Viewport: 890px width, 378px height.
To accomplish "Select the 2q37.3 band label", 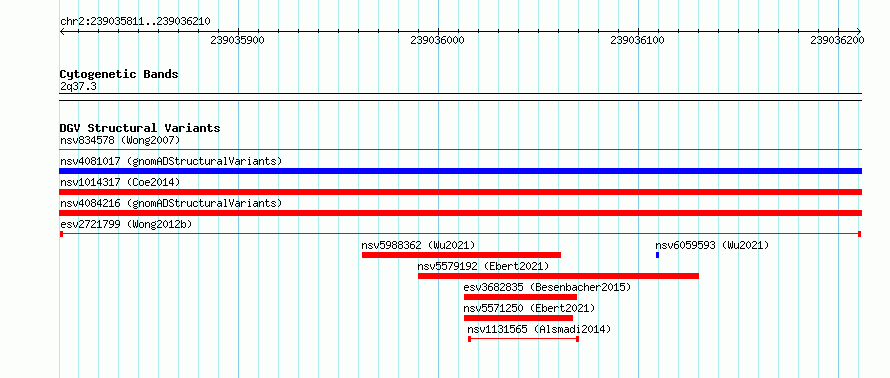I will tap(78, 86).
